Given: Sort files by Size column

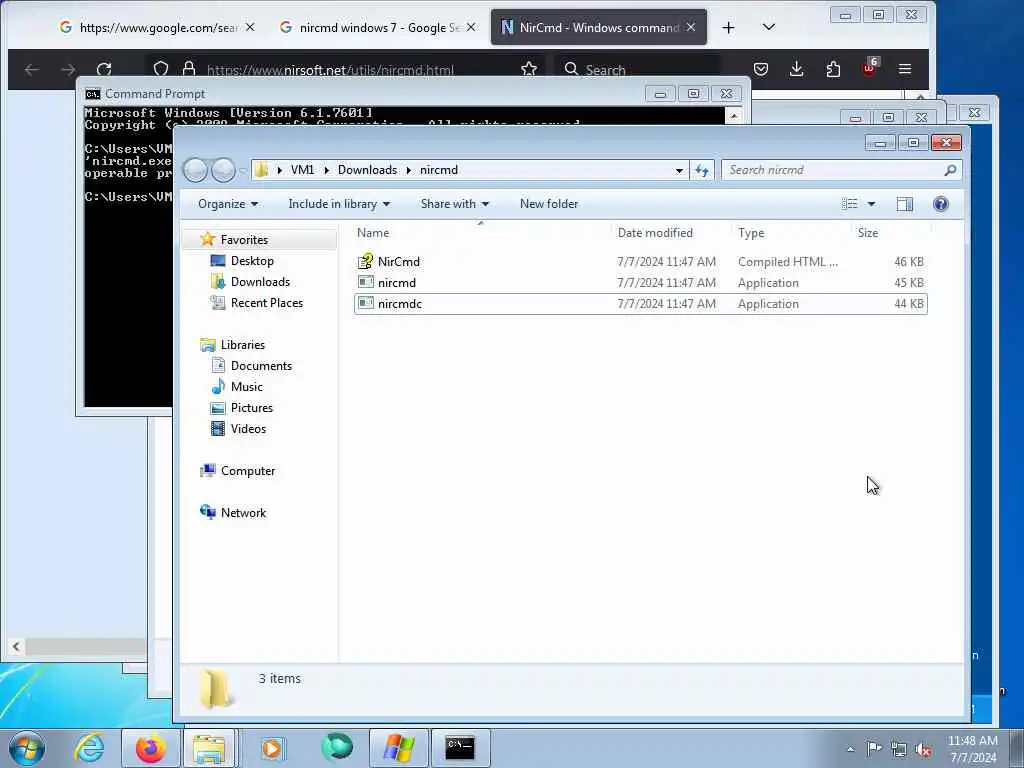Looking at the screenshot, I should 868,233.
